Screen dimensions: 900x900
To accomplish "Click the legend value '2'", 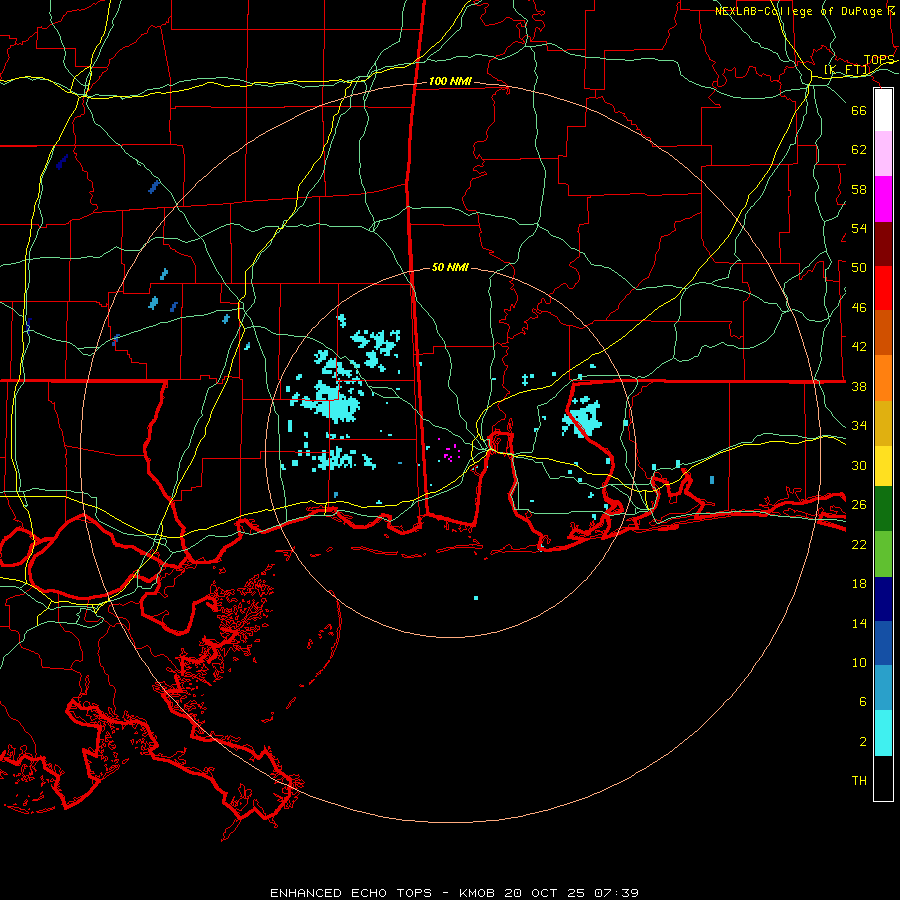I will click(x=863, y=742).
